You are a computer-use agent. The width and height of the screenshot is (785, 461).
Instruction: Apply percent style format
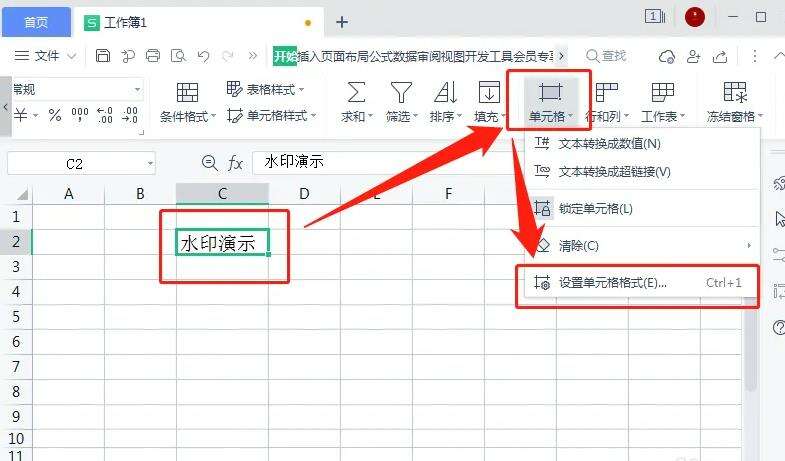click(55, 115)
